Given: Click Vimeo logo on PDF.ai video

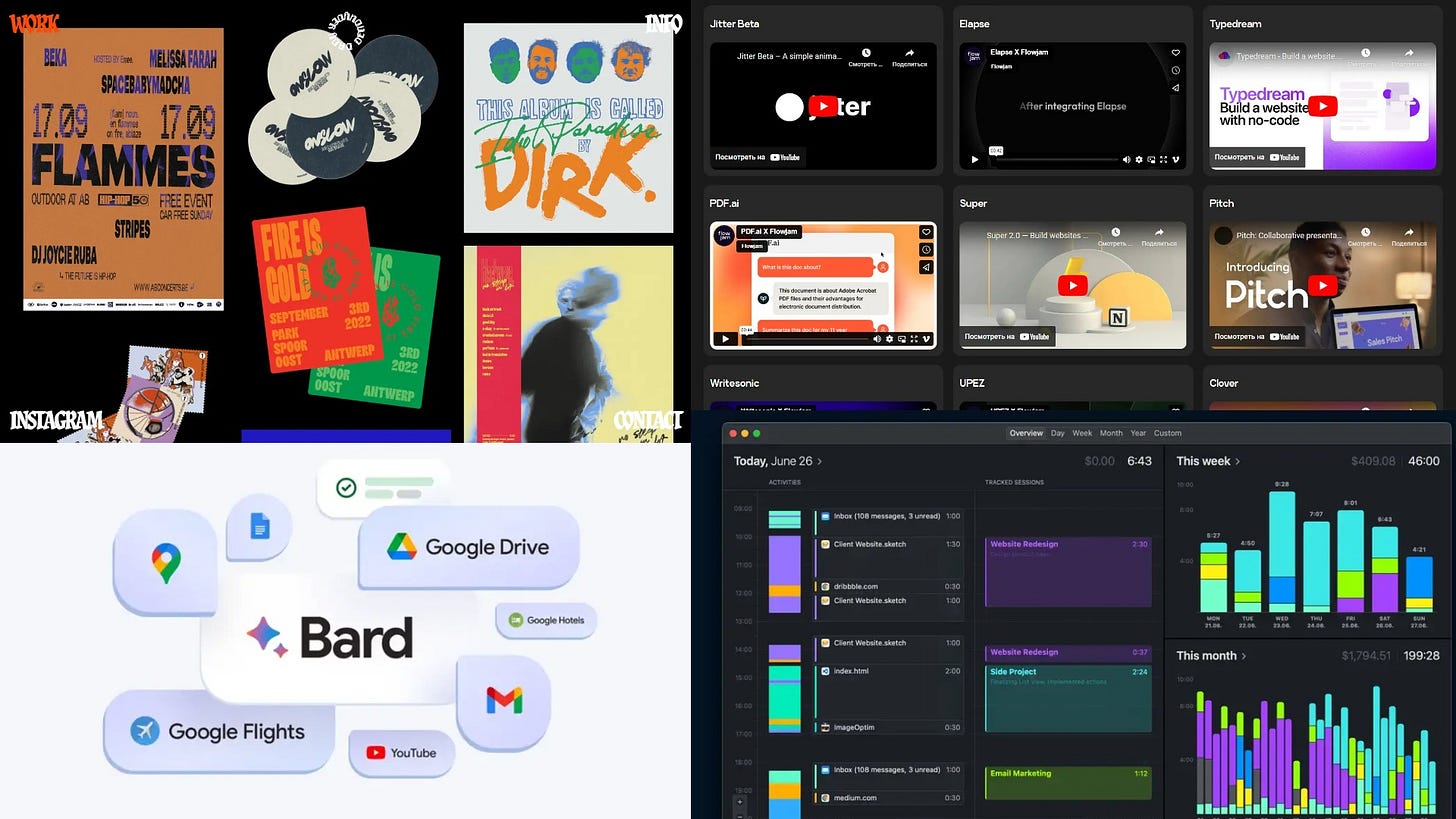Looking at the screenshot, I should [x=926, y=339].
